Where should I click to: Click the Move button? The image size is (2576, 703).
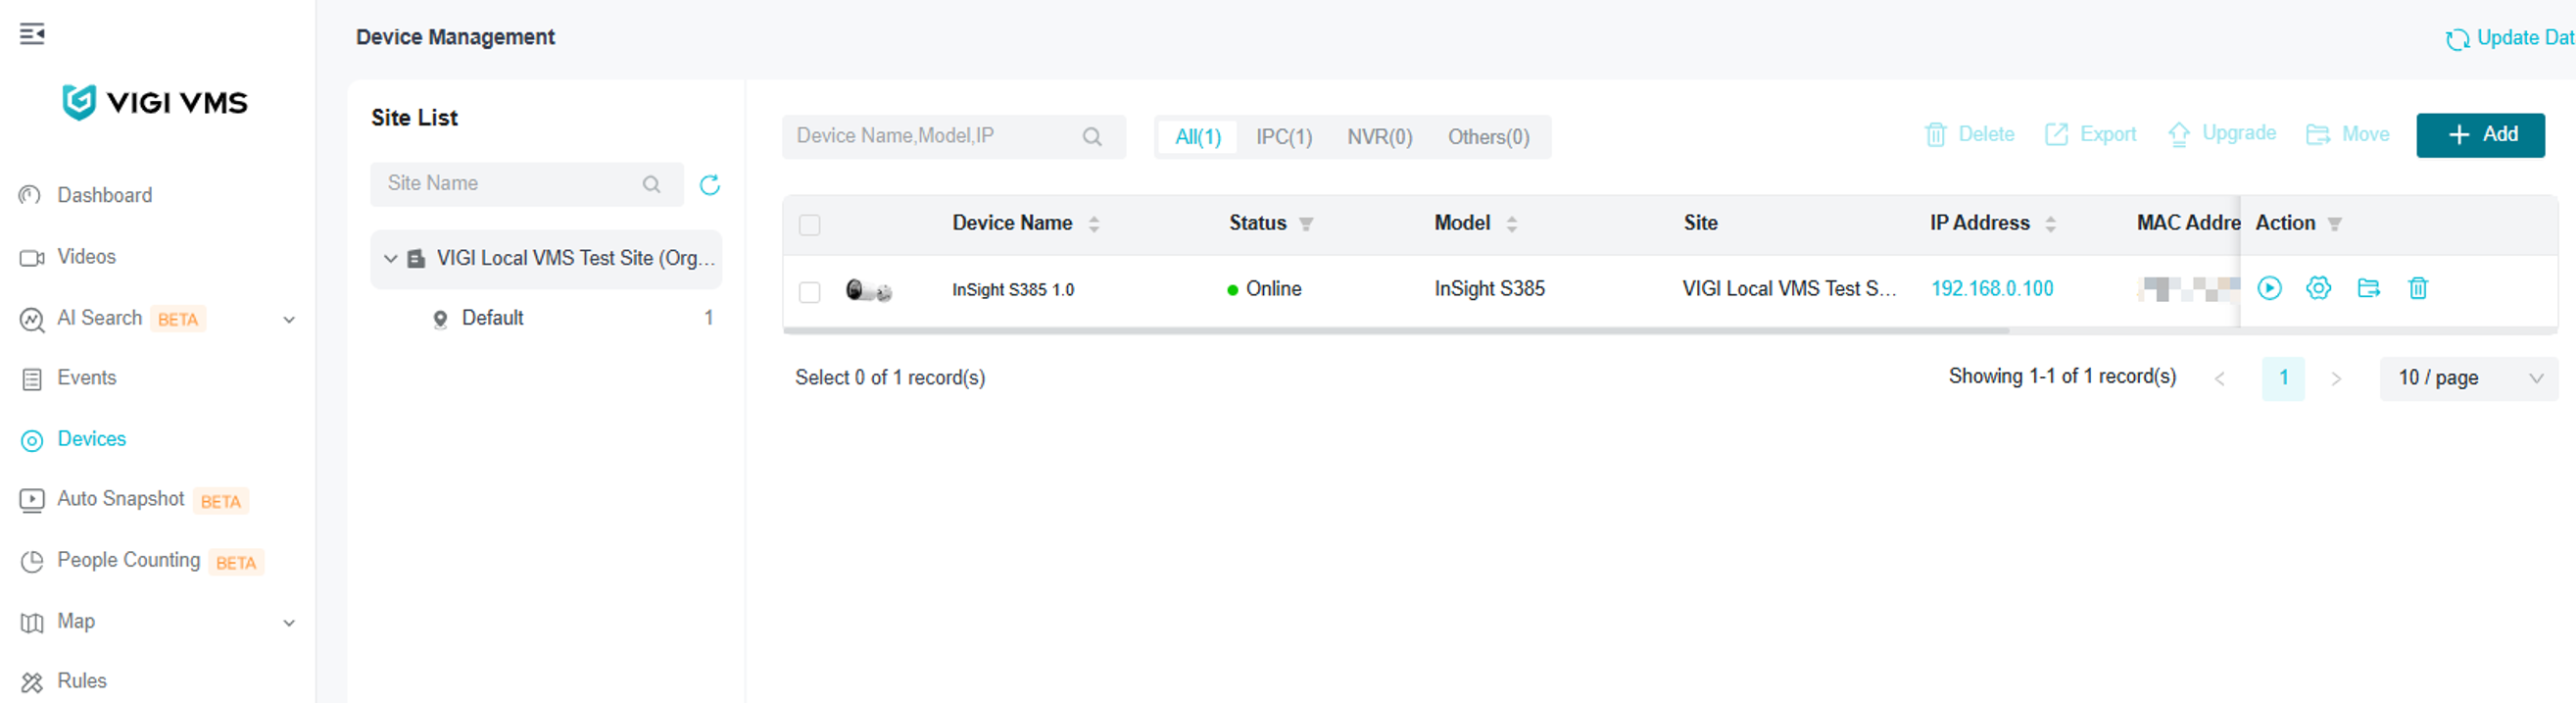[x=2348, y=134]
